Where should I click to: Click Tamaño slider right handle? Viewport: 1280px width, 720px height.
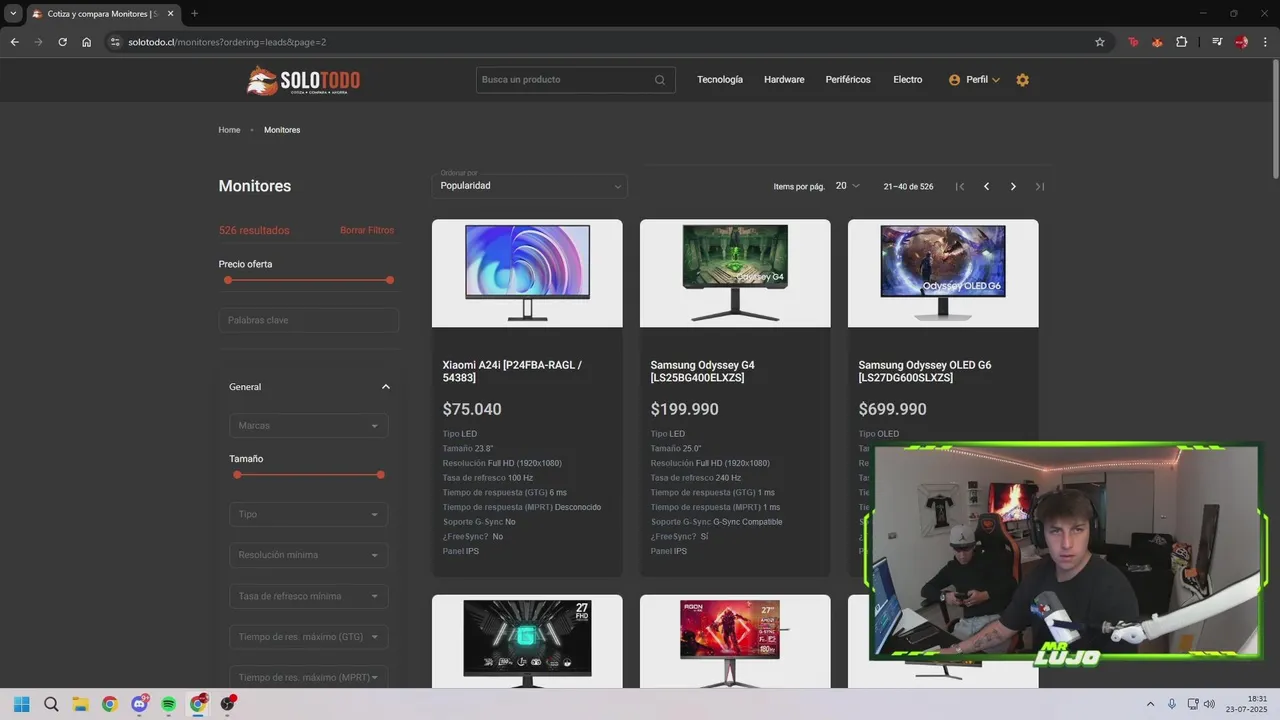[381, 475]
